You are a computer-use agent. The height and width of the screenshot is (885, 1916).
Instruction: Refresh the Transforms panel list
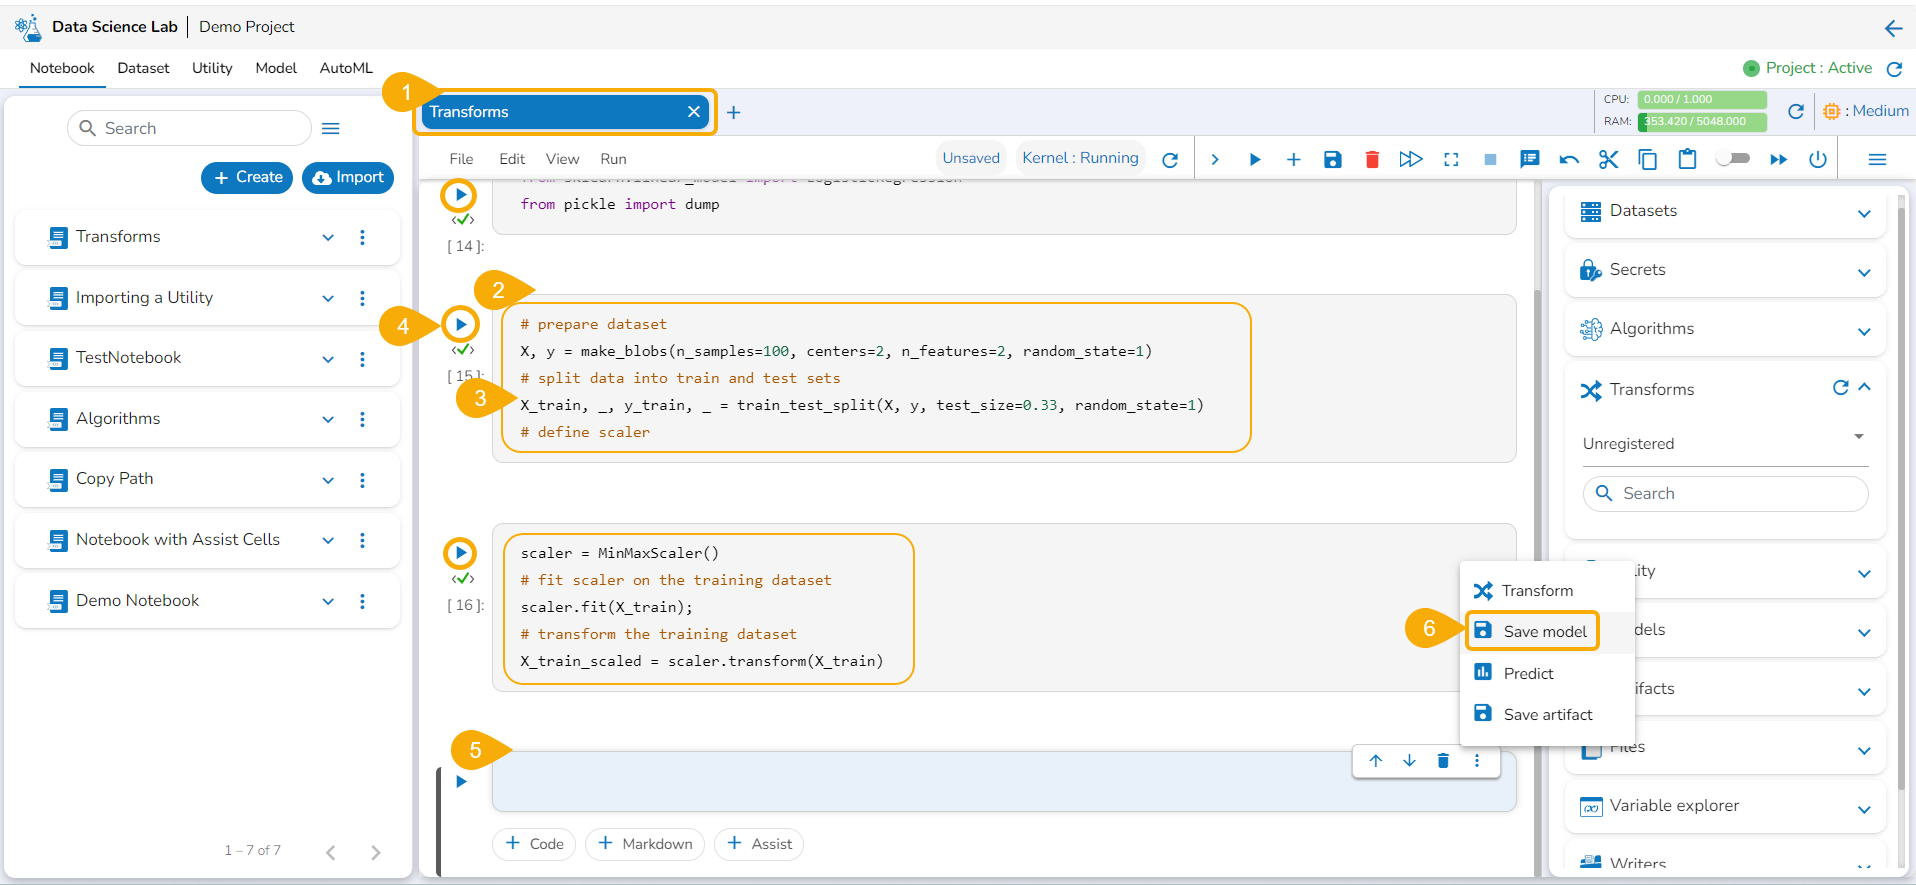point(1840,388)
